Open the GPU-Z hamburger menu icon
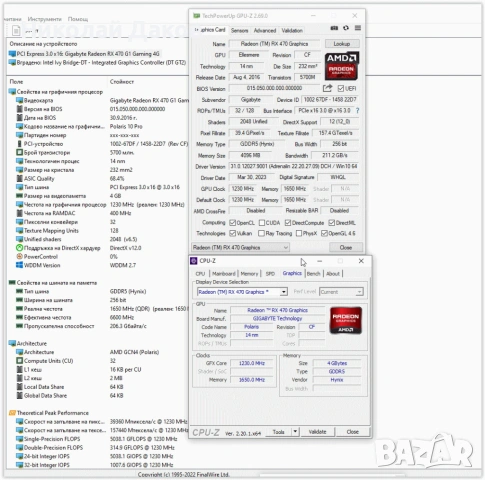485x480 pixels. (x=358, y=28)
